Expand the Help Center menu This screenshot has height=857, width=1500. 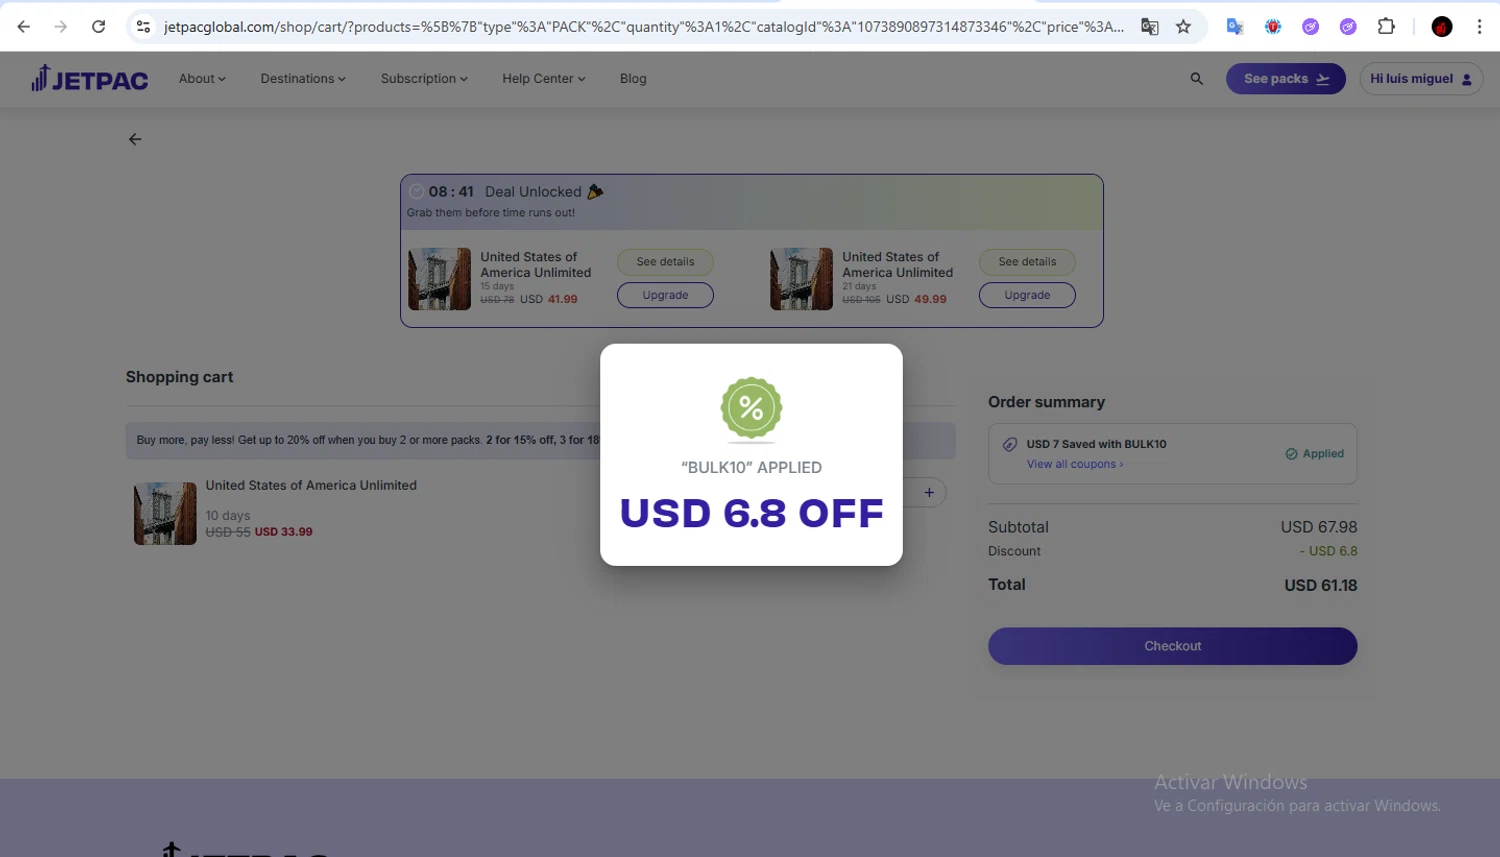[544, 78]
